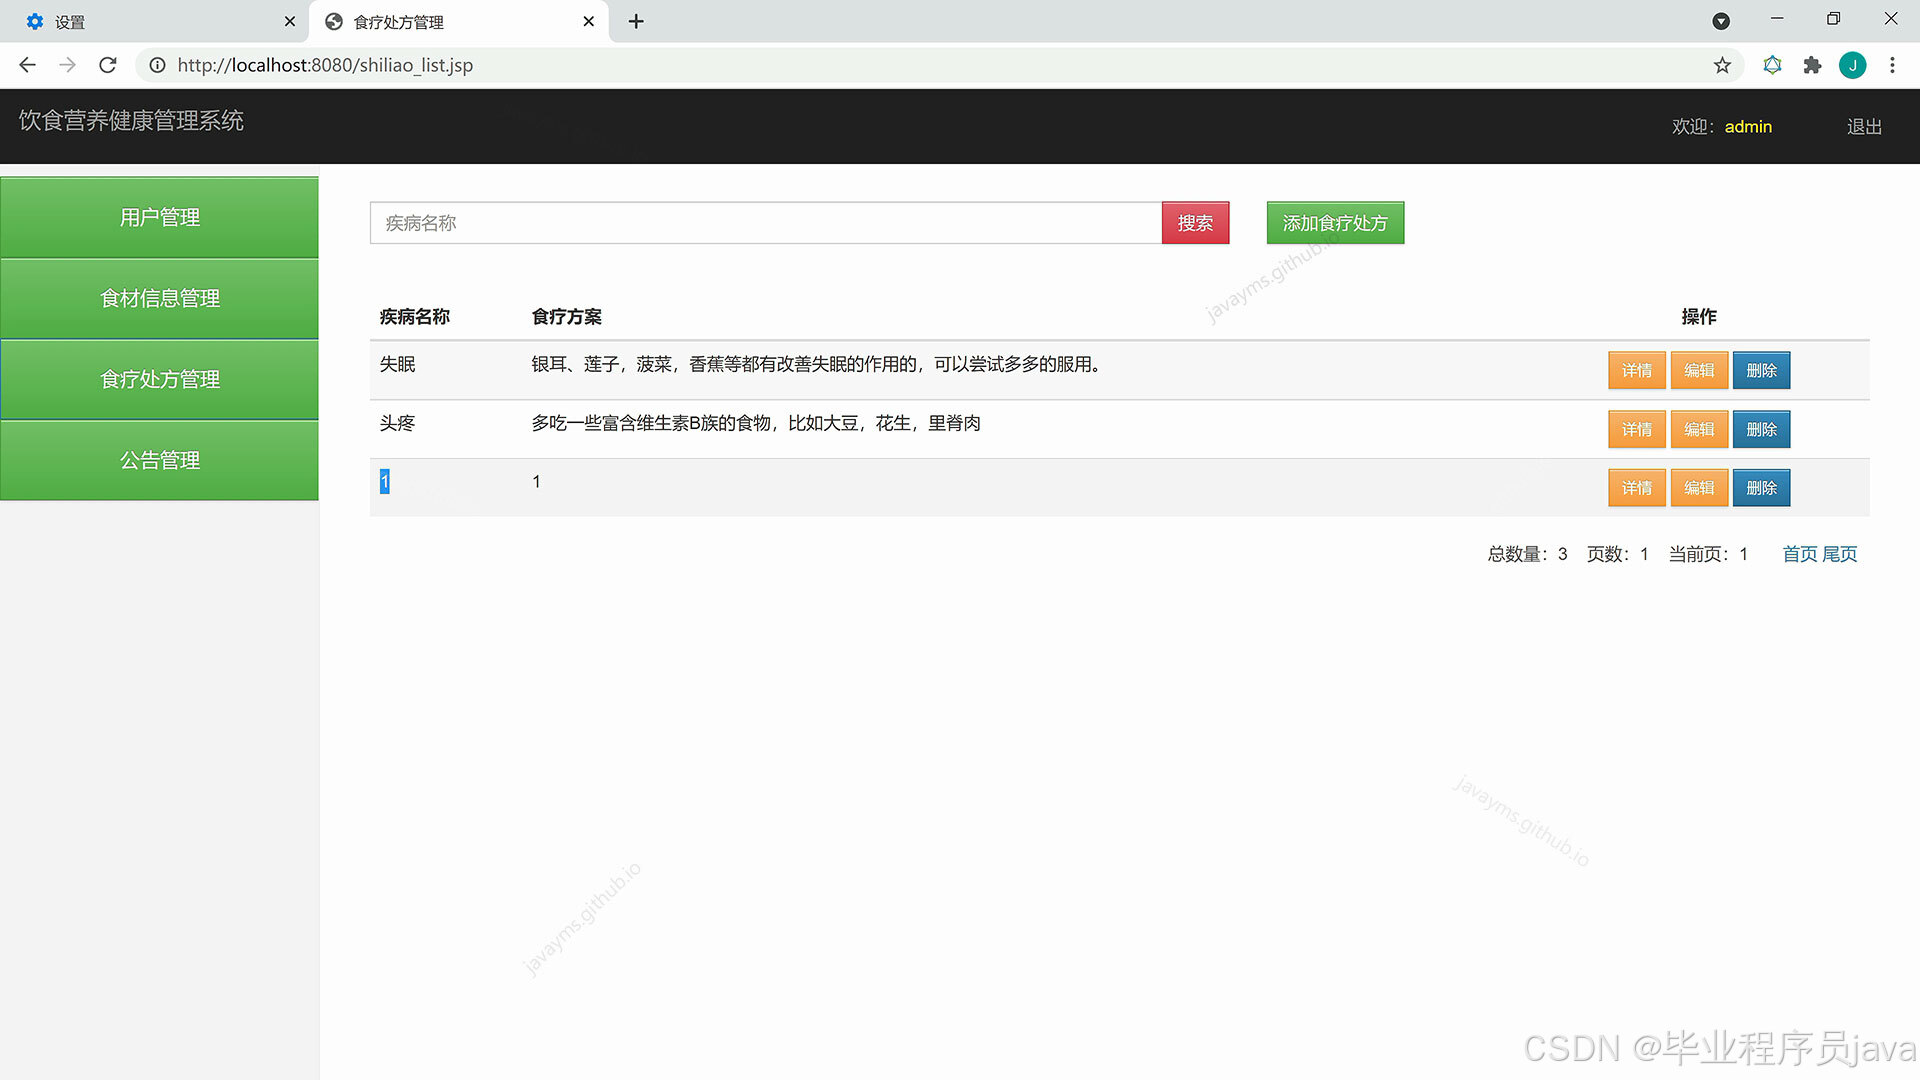Screen dimensions: 1920x1080
Task: Click the 多吃一些富含维生素B族 diet text
Action: 756,424
